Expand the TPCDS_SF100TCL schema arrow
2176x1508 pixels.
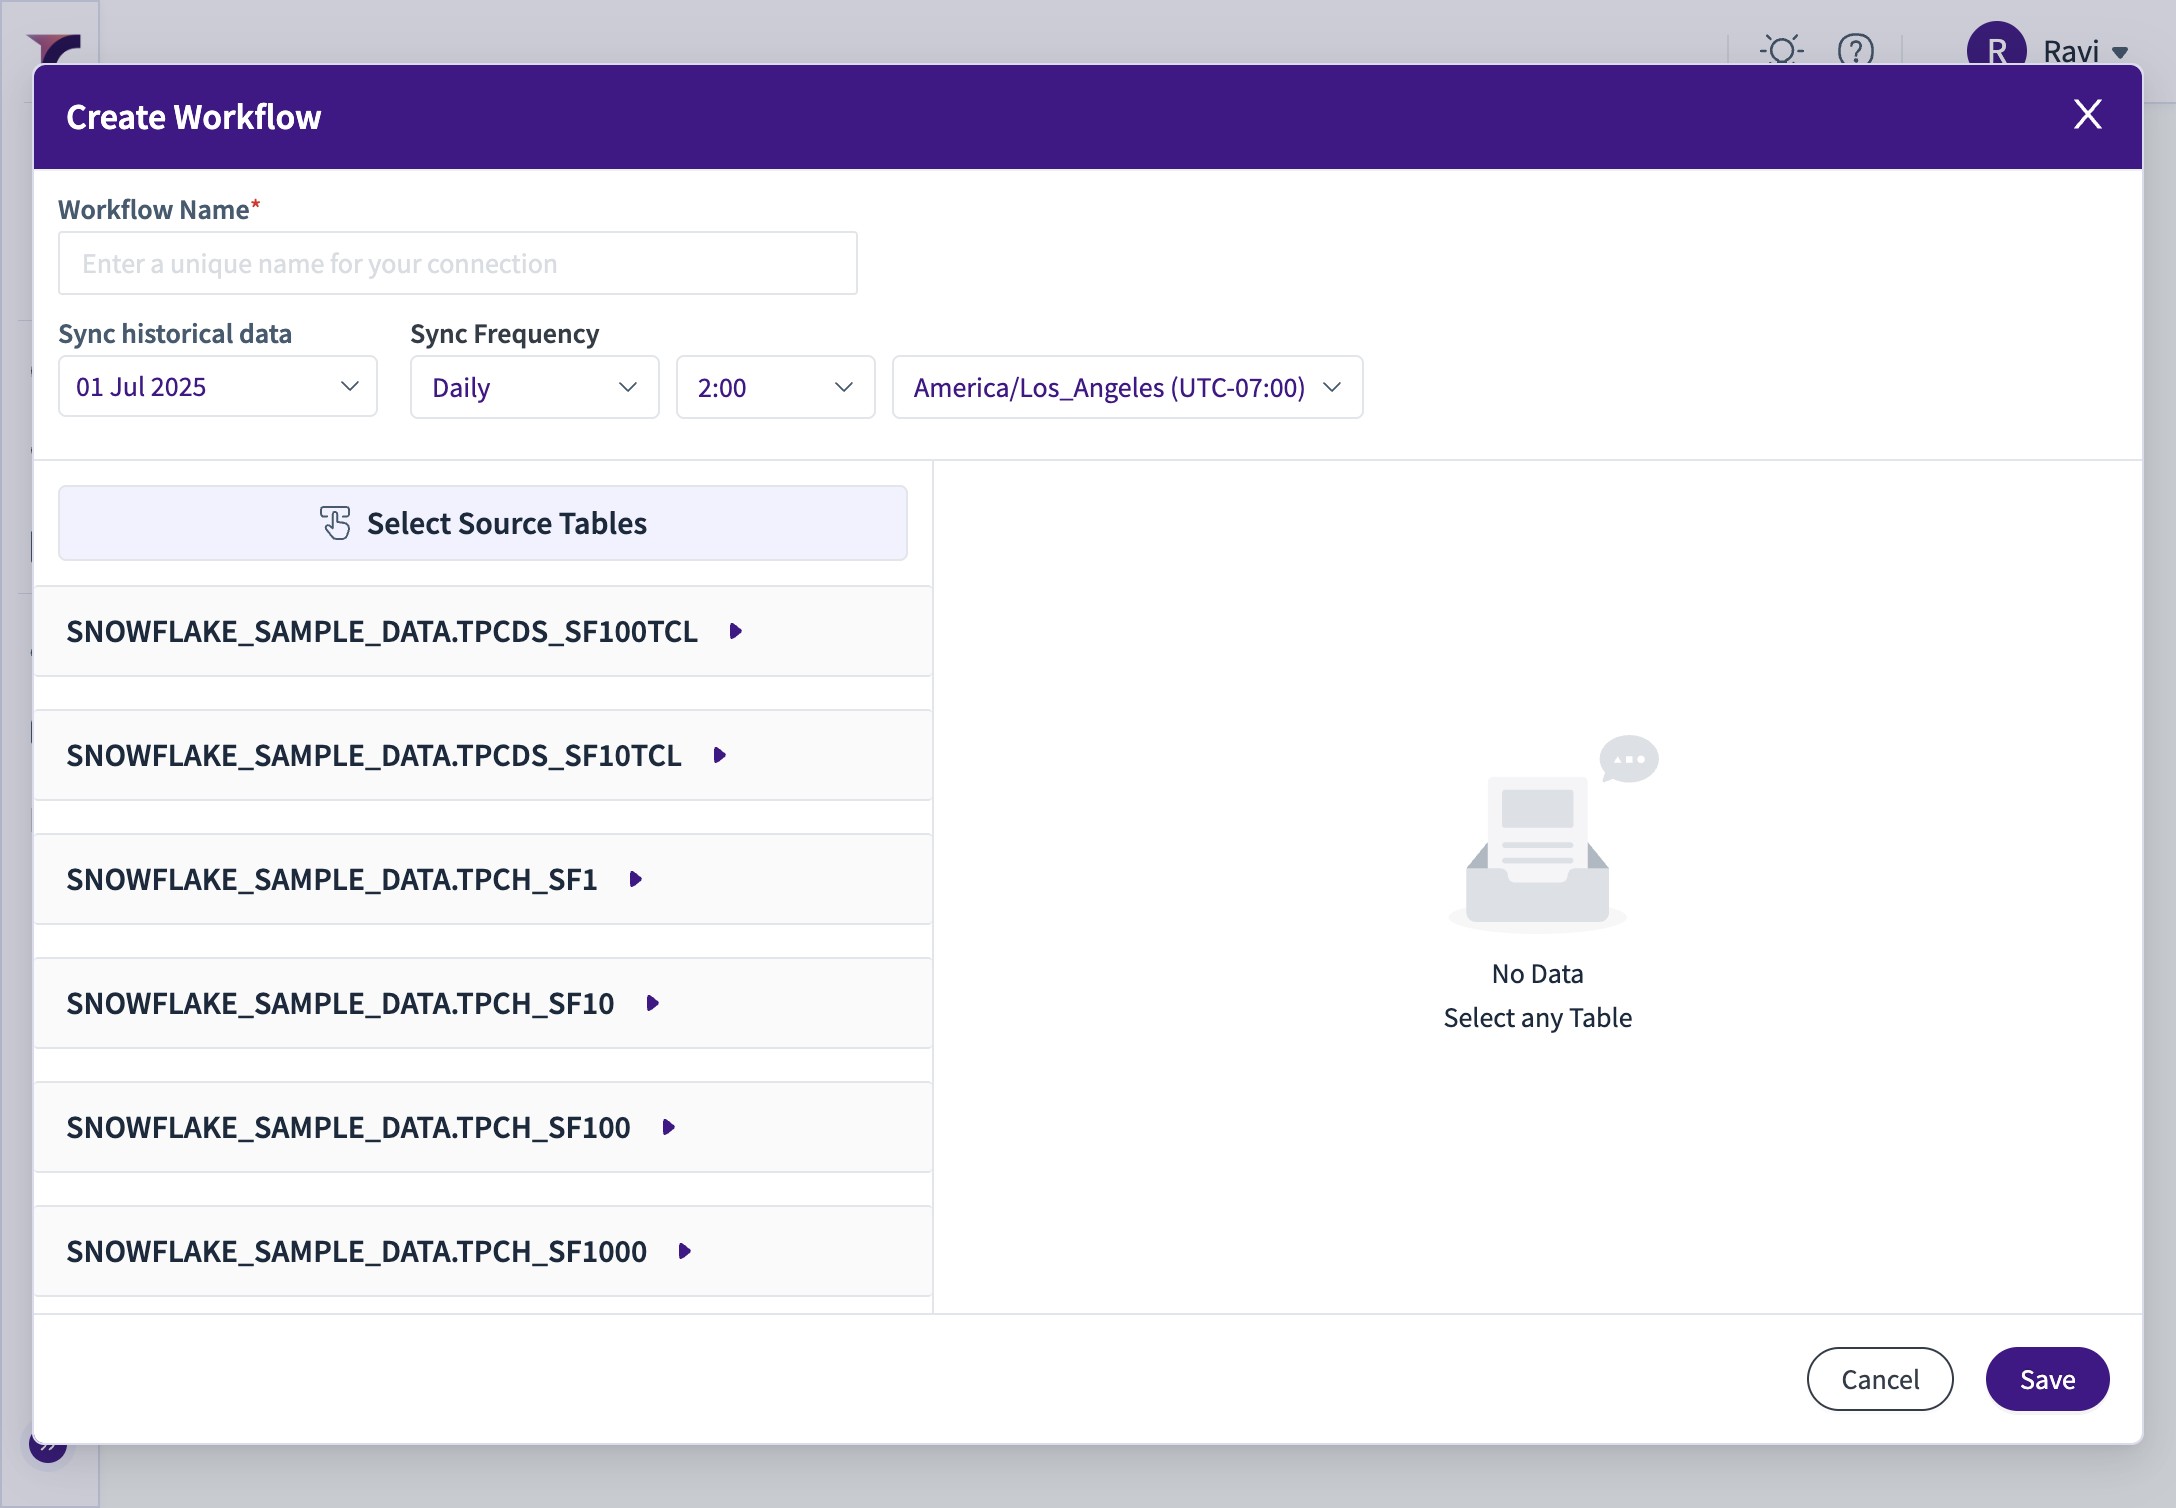coord(736,632)
